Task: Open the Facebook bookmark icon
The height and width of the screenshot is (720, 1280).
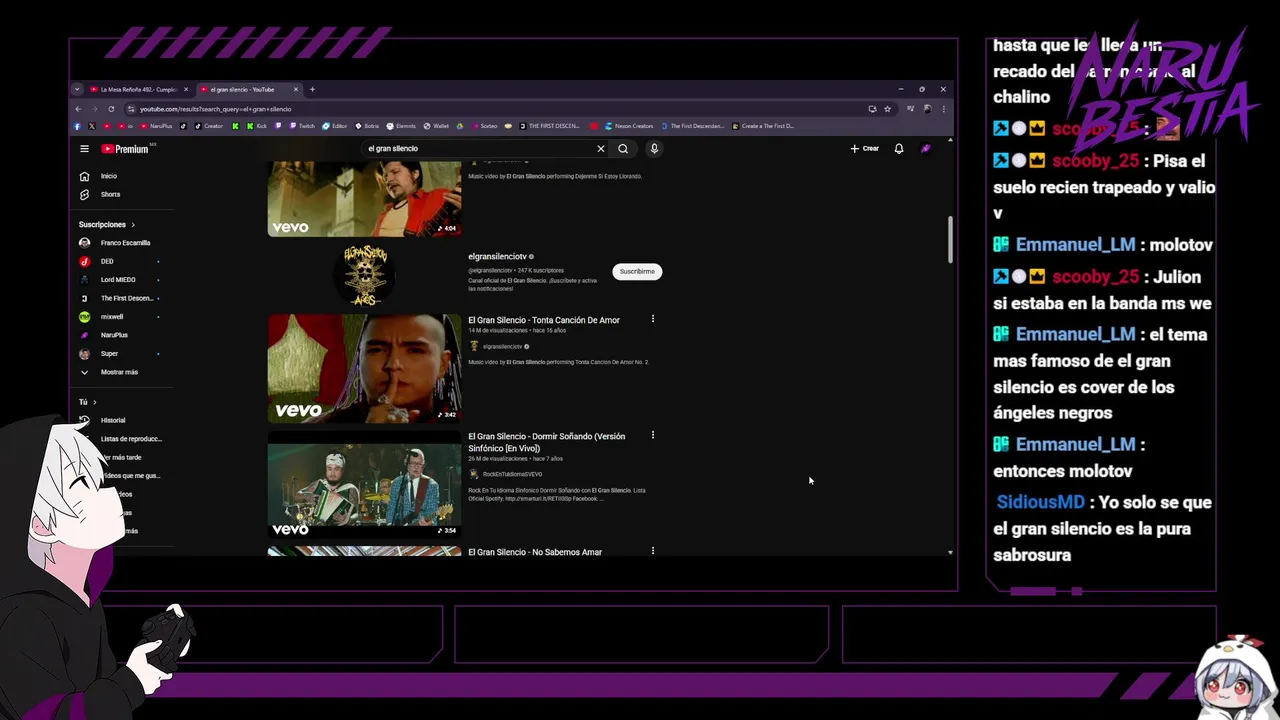Action: 77,126
